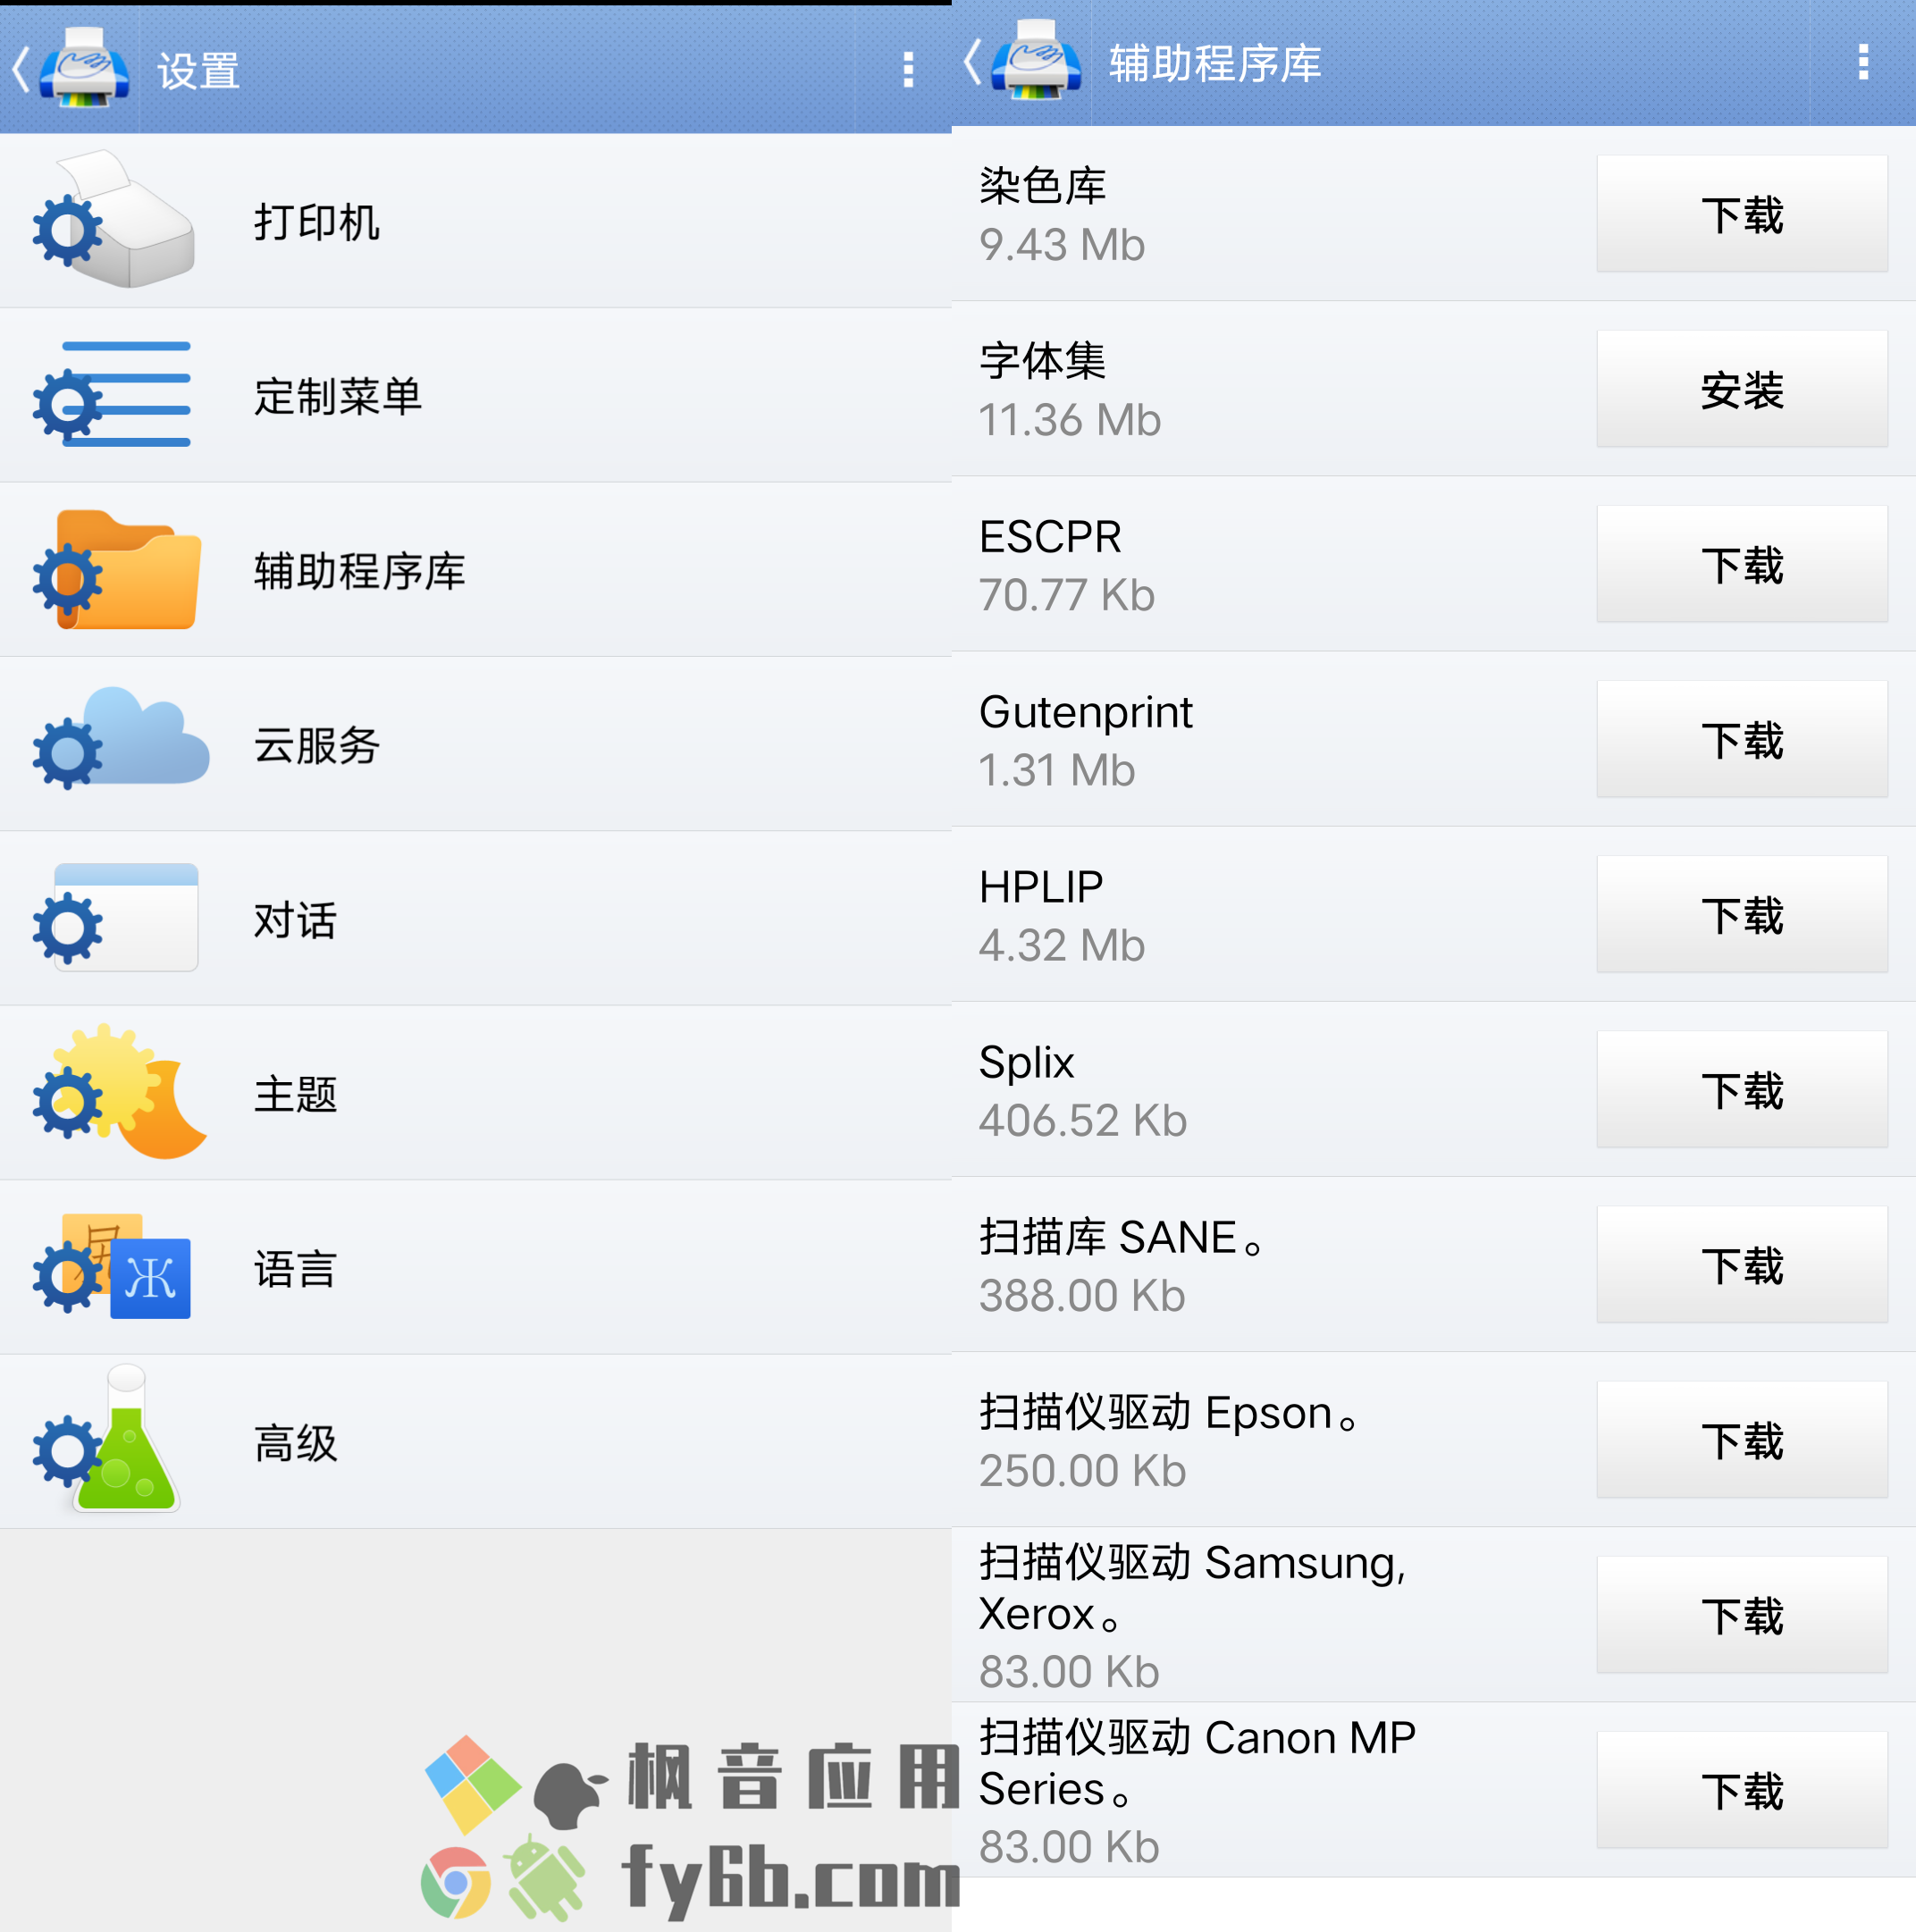Select the 定制菜单 entry
Image resolution: width=1916 pixels, height=1932 pixels.
[x=476, y=396]
